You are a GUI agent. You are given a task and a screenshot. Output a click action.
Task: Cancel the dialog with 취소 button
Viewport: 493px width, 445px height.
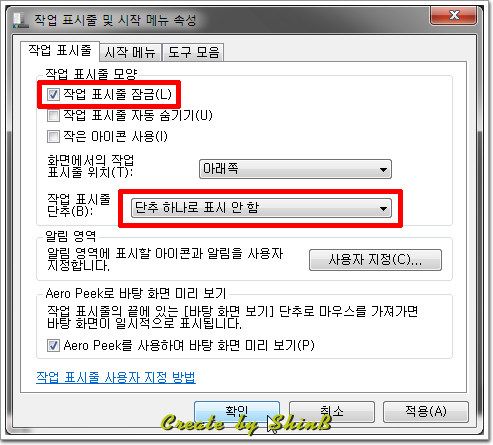coord(332,412)
